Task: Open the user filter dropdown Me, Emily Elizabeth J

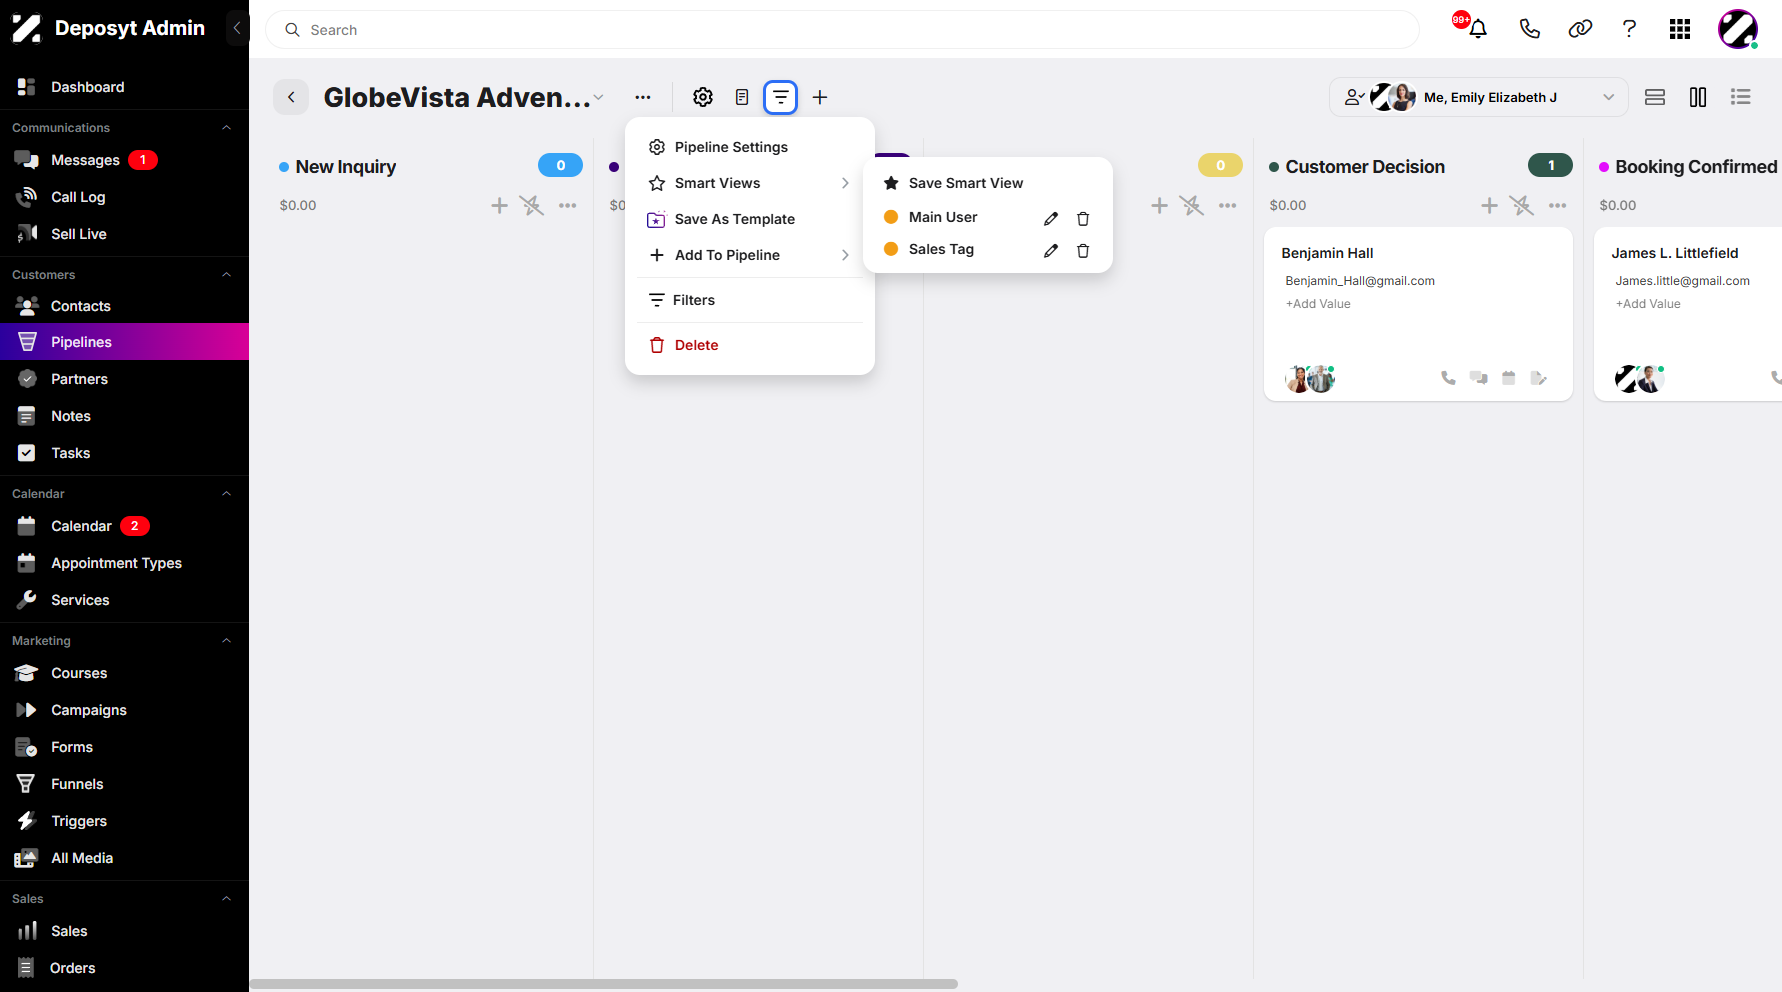Action: click(x=1479, y=97)
